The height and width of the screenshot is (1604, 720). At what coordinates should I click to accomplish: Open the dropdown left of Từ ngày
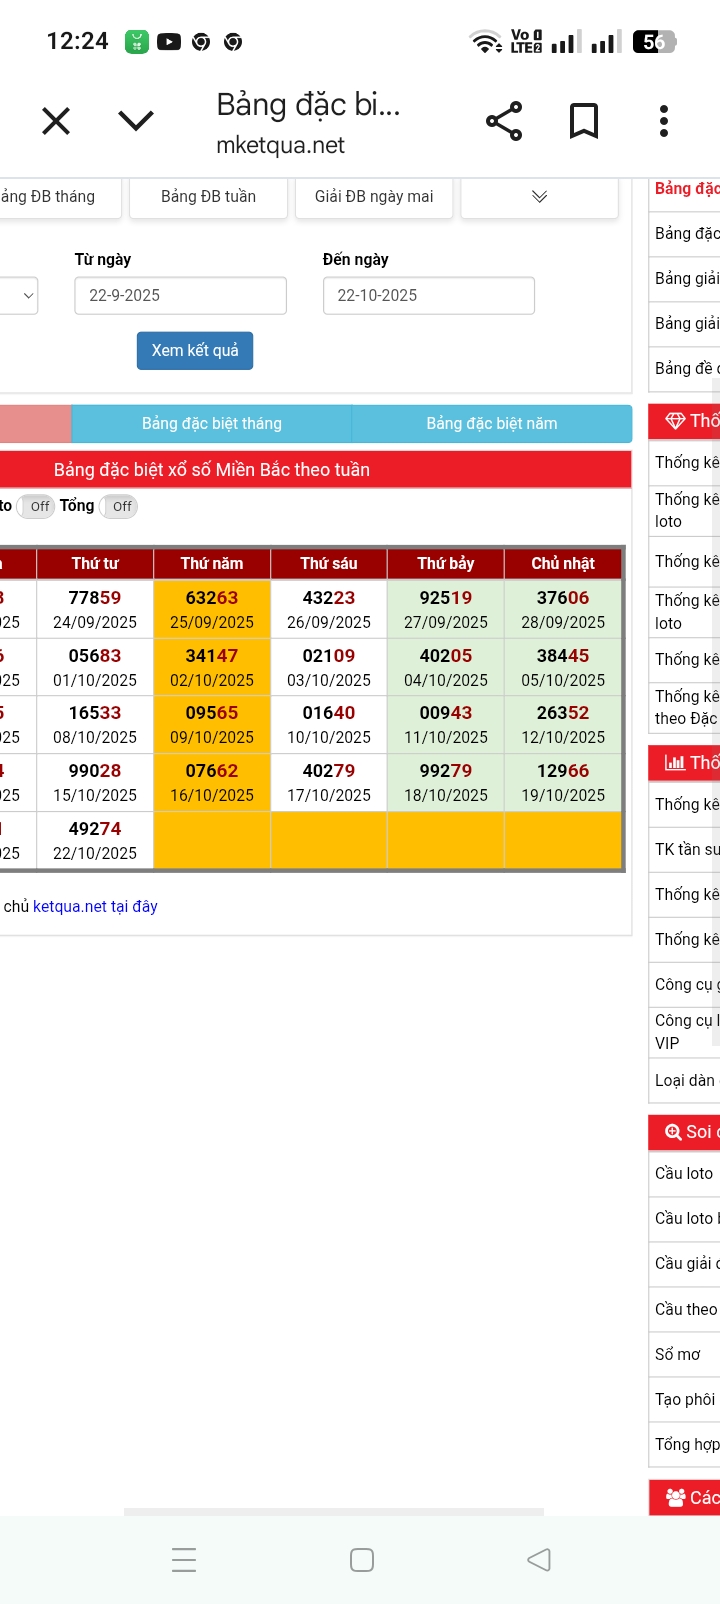[x=20, y=296]
